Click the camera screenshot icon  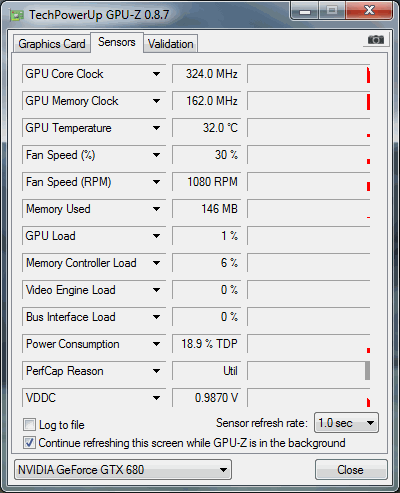click(x=376, y=40)
